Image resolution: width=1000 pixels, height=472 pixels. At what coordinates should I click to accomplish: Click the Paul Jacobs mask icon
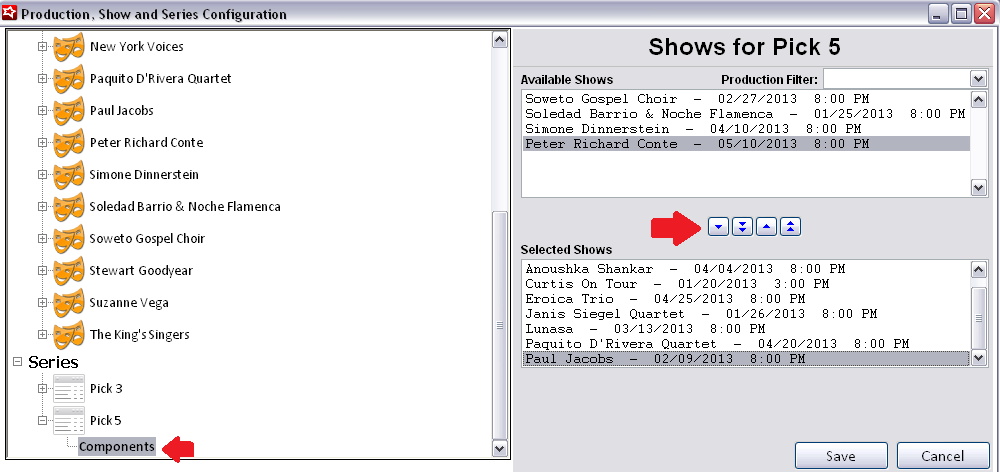68,111
